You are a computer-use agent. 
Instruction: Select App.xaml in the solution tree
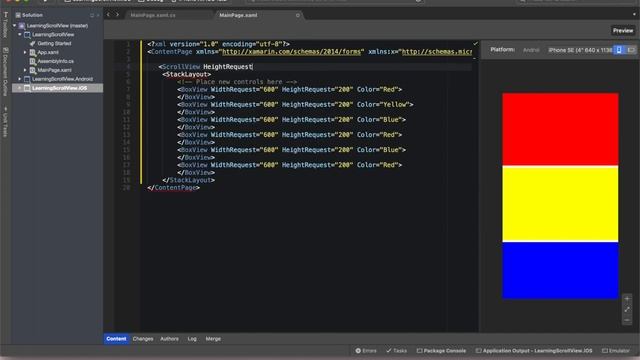(x=48, y=52)
